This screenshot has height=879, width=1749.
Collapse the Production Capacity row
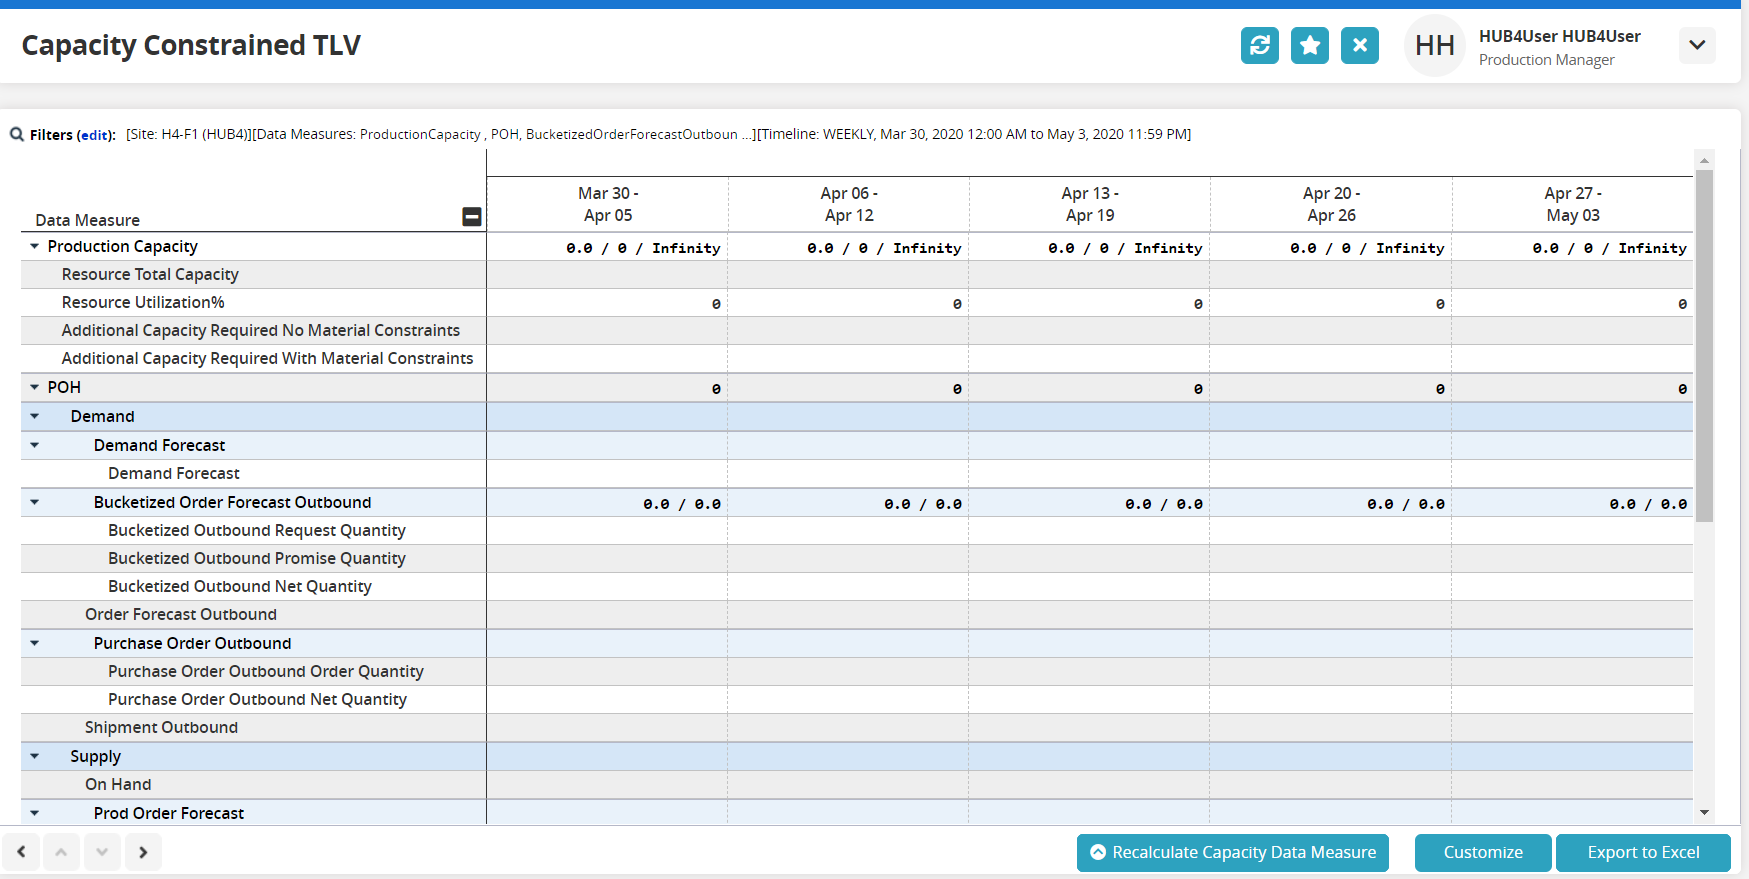click(x=35, y=246)
